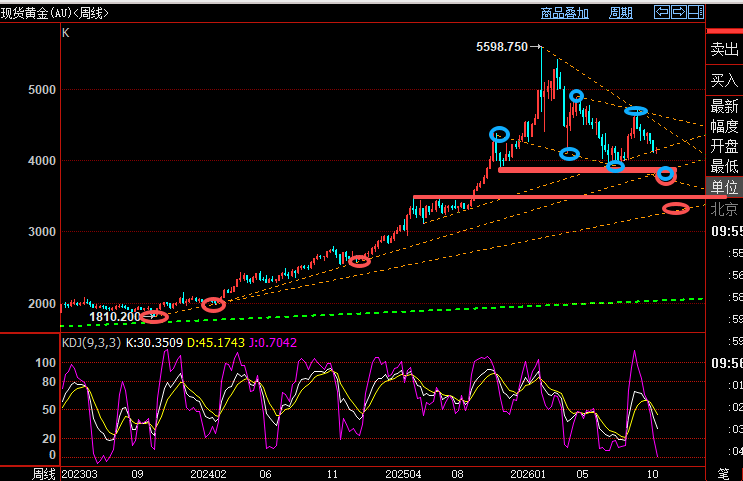743x481 pixels.
Task: Select the J:0.7042 indicator value
Action: point(272,343)
